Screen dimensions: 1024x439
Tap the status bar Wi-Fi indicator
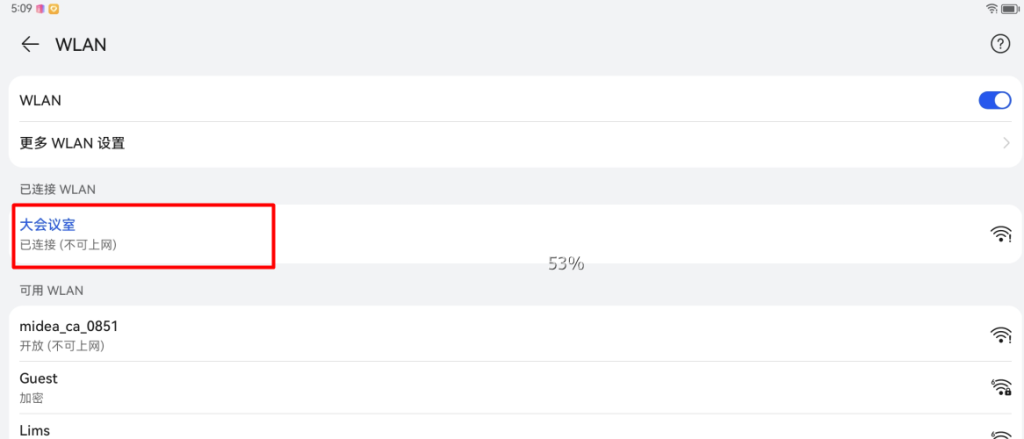tap(992, 8)
